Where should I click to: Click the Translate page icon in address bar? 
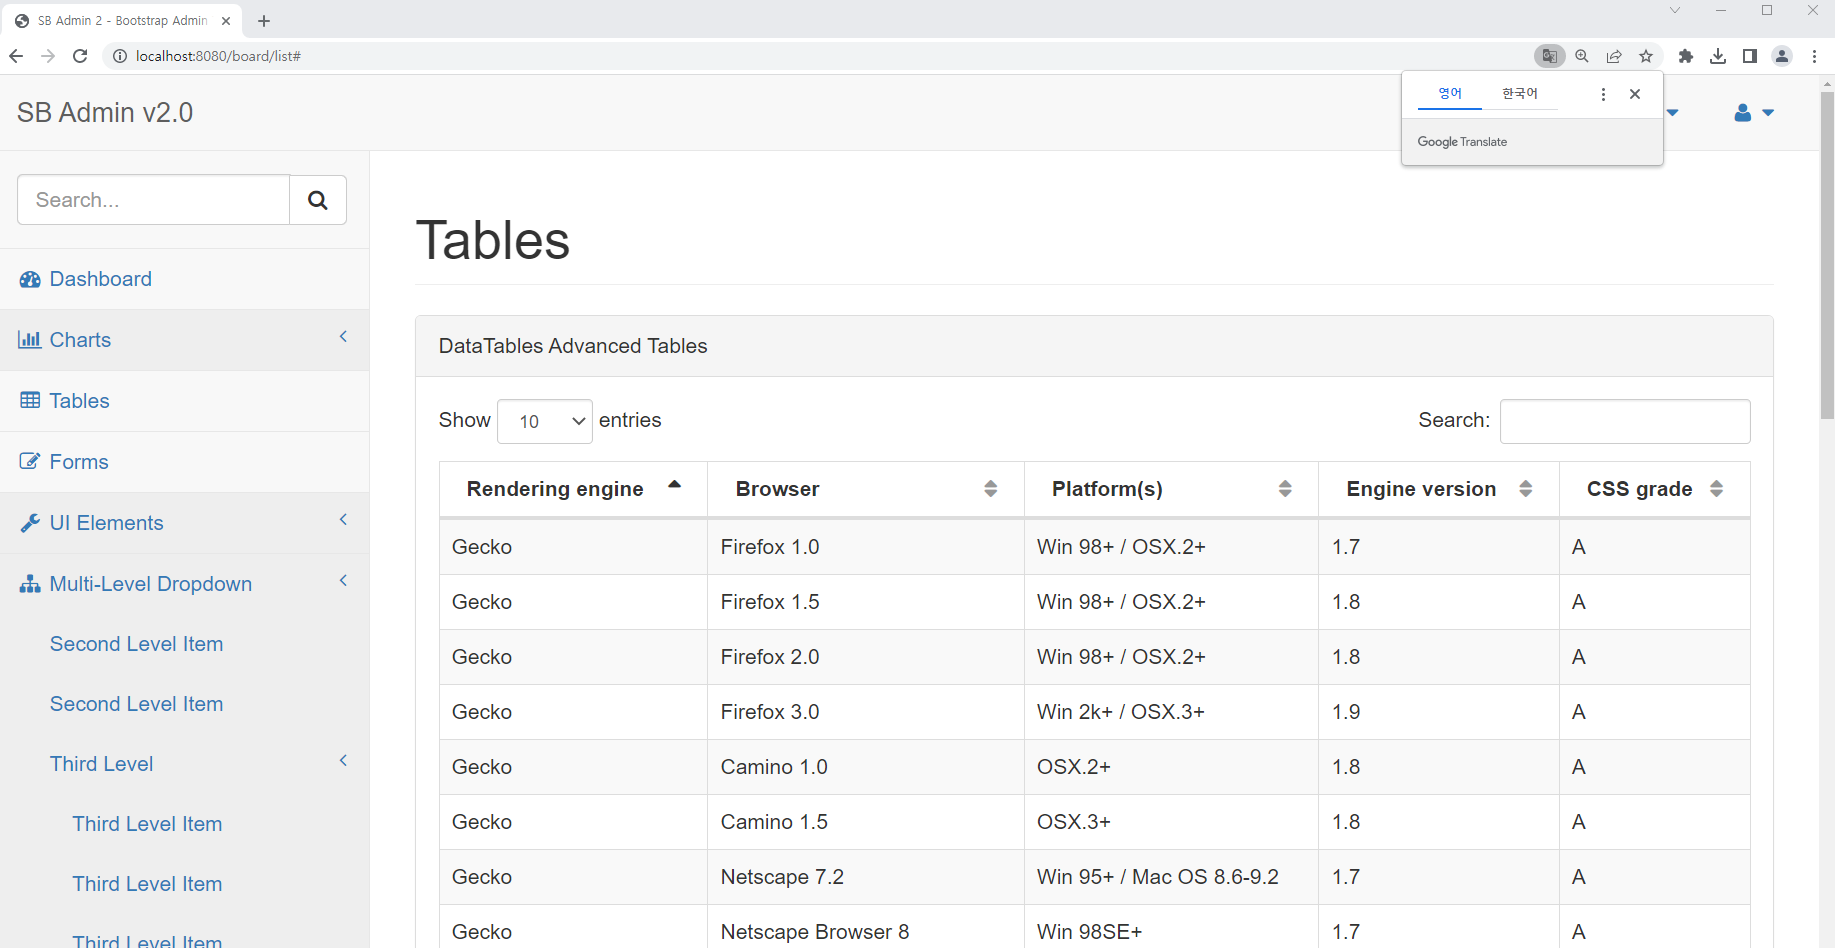click(x=1549, y=56)
